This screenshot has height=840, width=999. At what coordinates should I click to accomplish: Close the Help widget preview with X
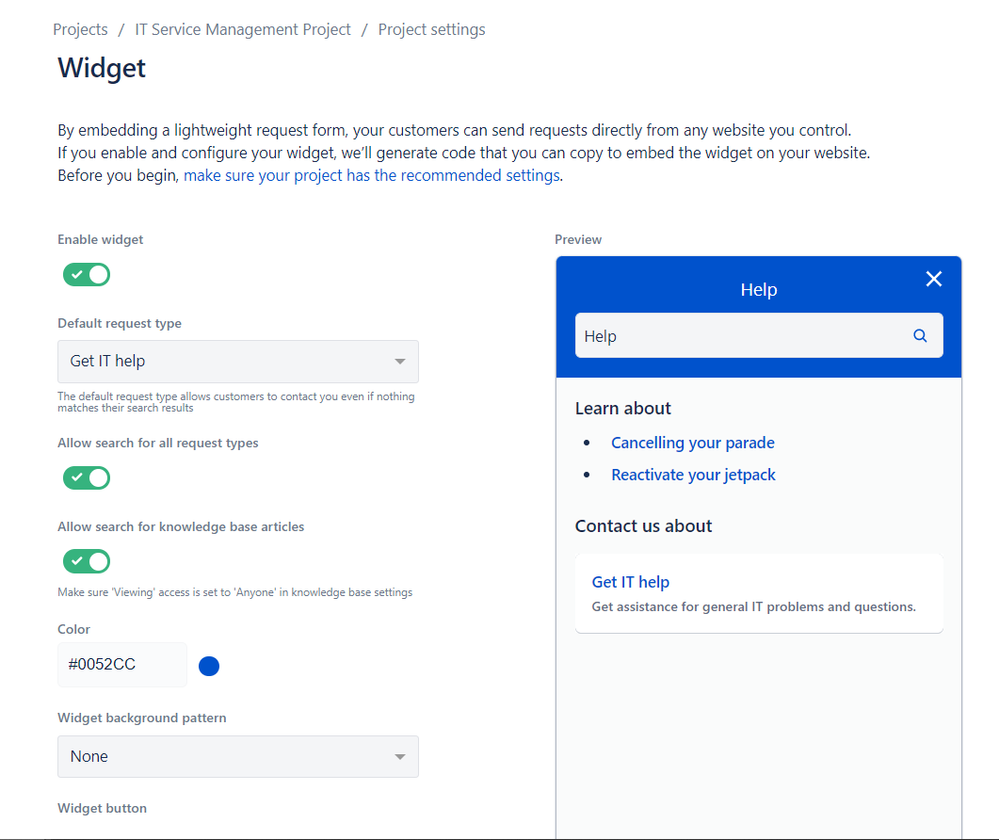[933, 279]
